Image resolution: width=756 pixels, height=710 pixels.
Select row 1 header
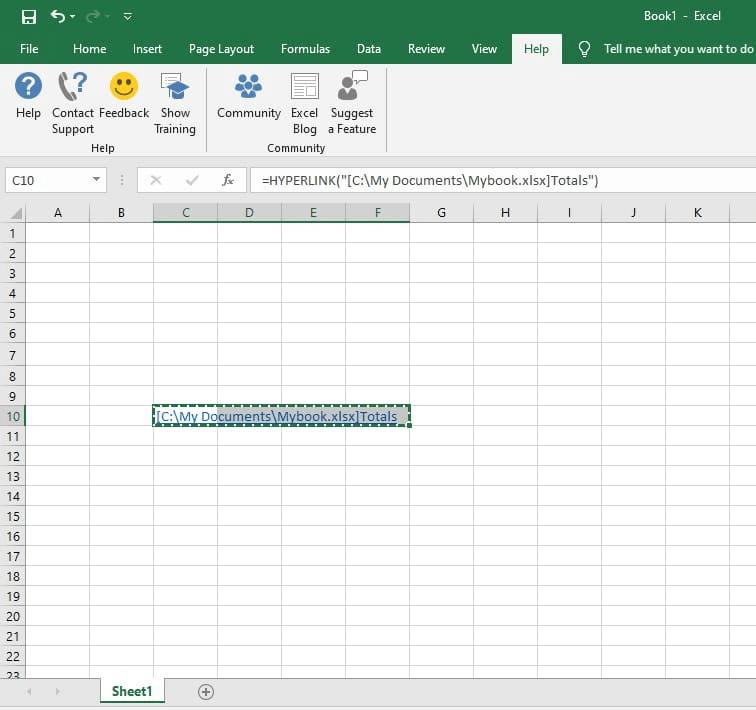(x=13, y=233)
